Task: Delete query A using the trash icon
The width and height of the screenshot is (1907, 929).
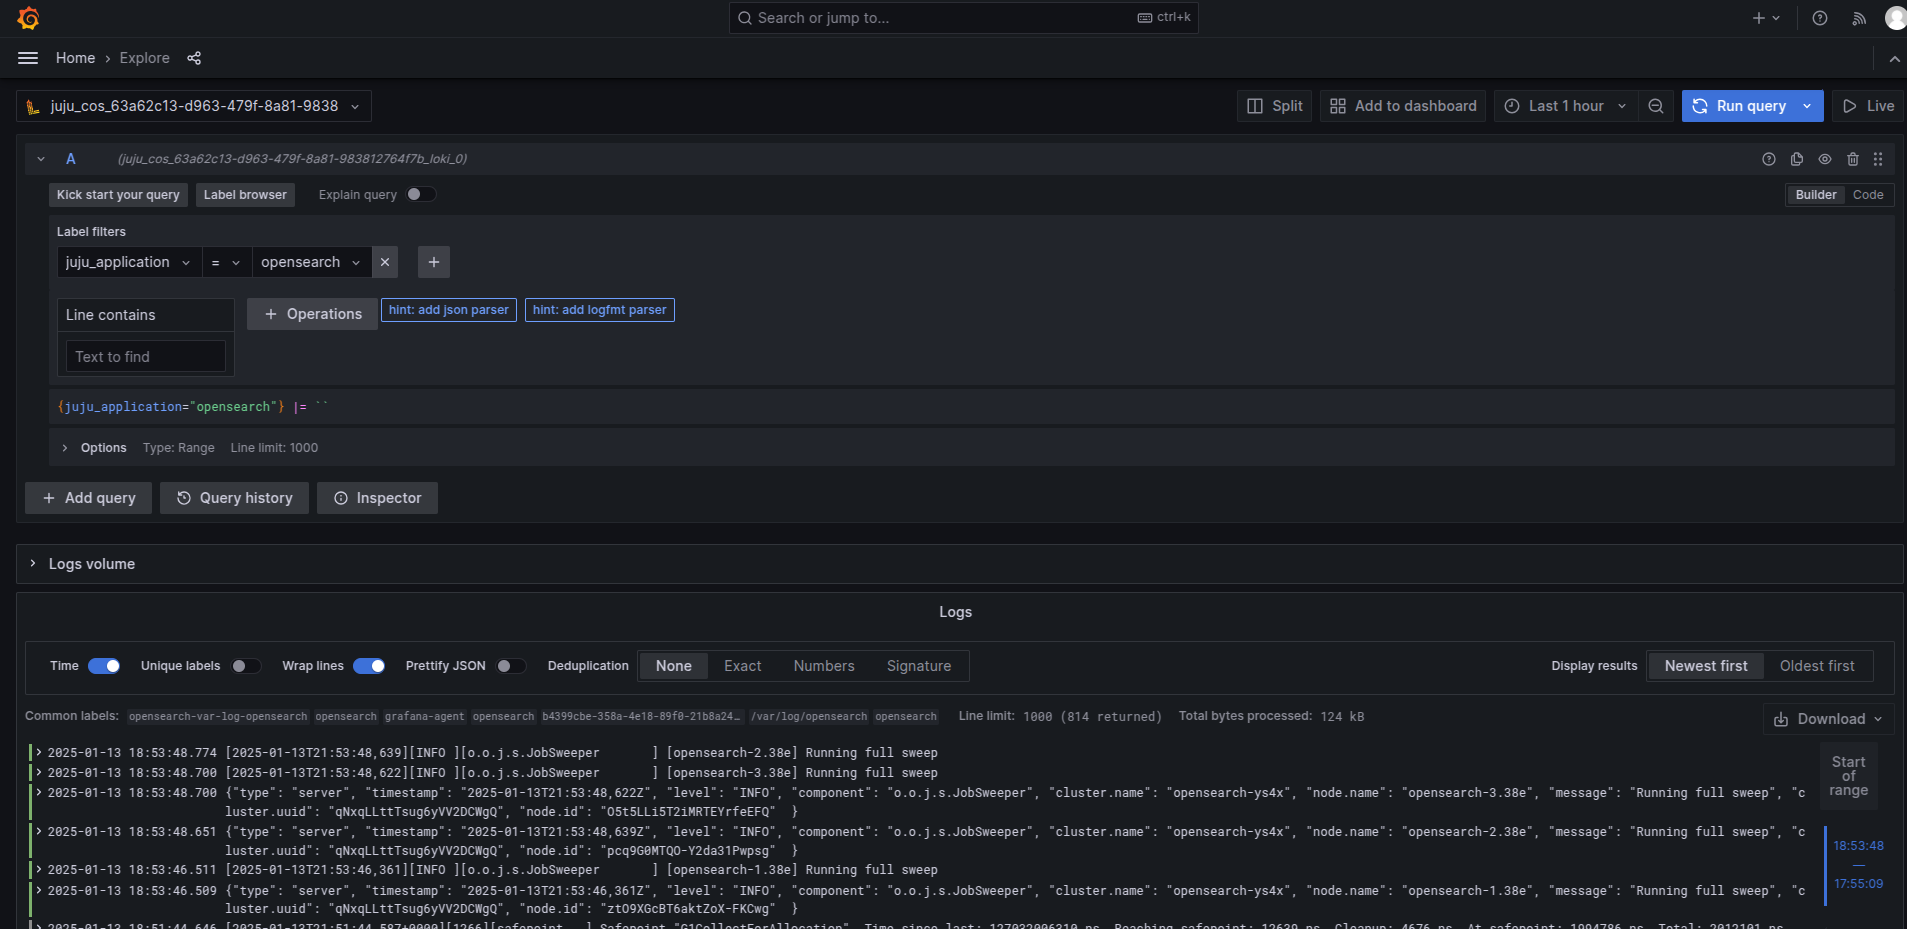Action: [1853, 159]
